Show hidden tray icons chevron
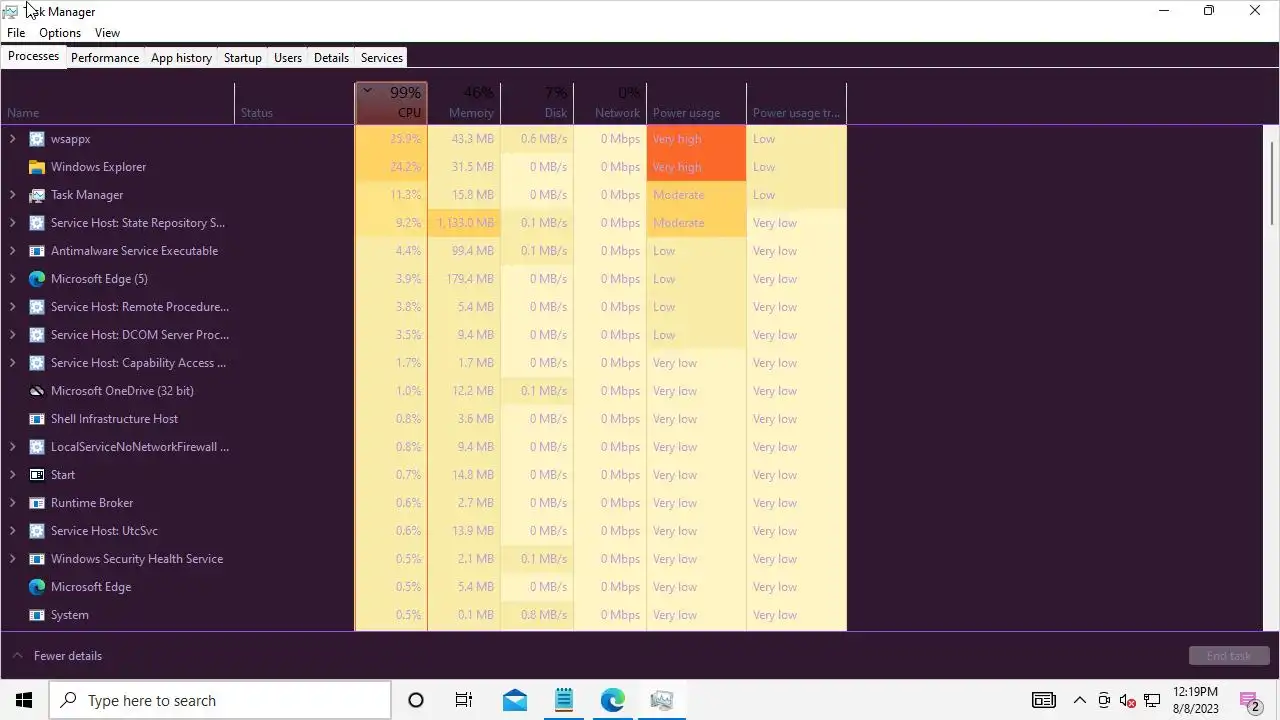Image resolution: width=1280 pixels, height=720 pixels. pyautogui.click(x=1080, y=700)
